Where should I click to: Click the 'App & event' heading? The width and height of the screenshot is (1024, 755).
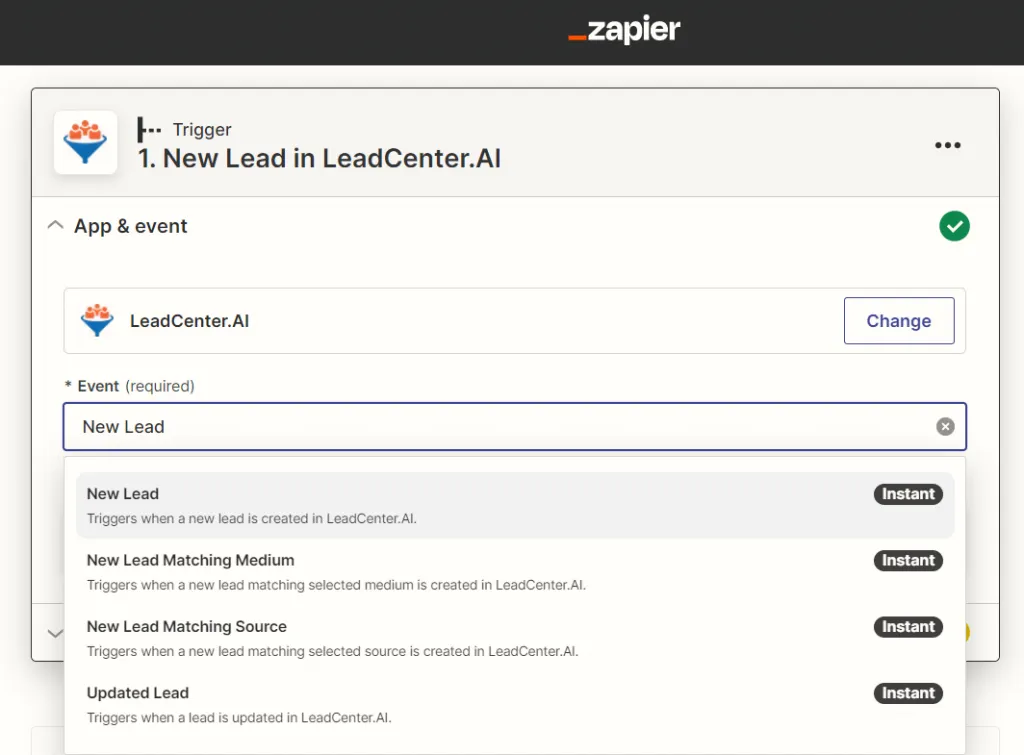tap(131, 227)
